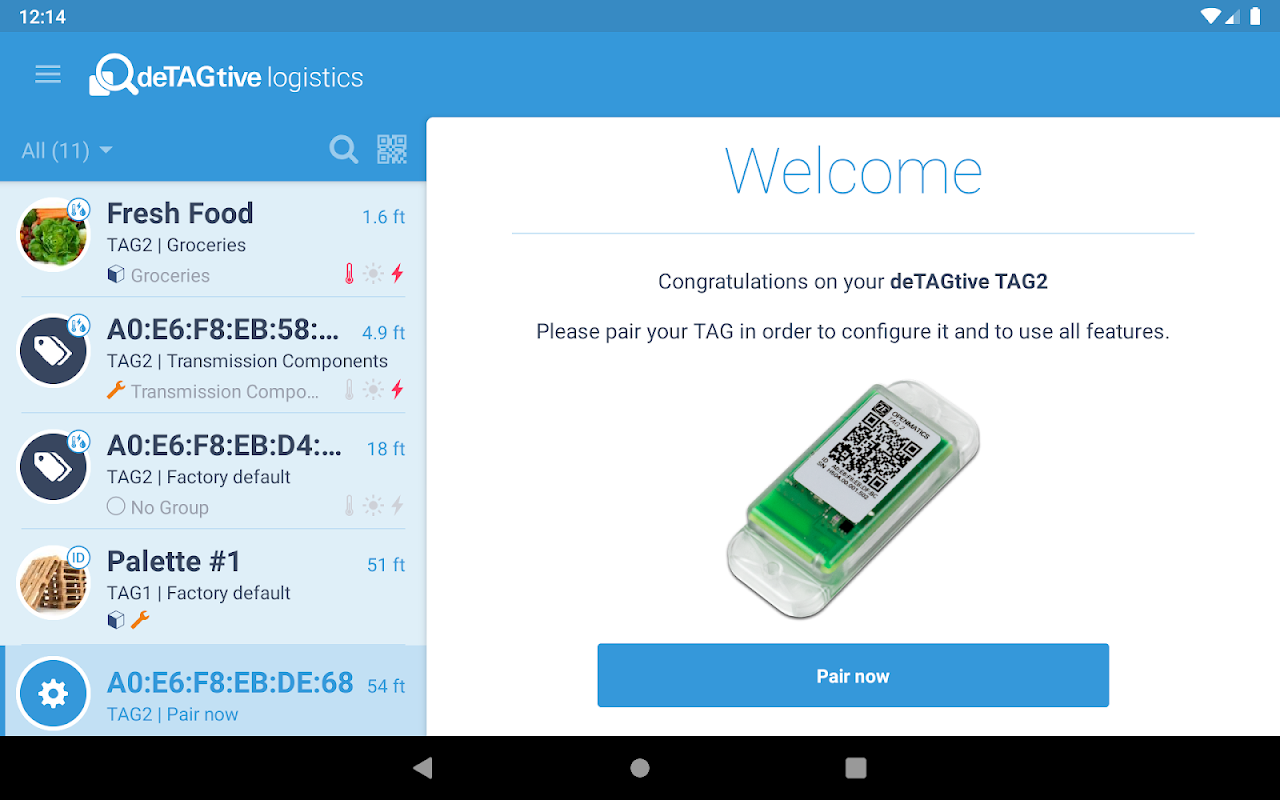Image resolution: width=1280 pixels, height=800 pixels.
Task: Tap the orange wrench icon under Palette #1
Action: 141,621
